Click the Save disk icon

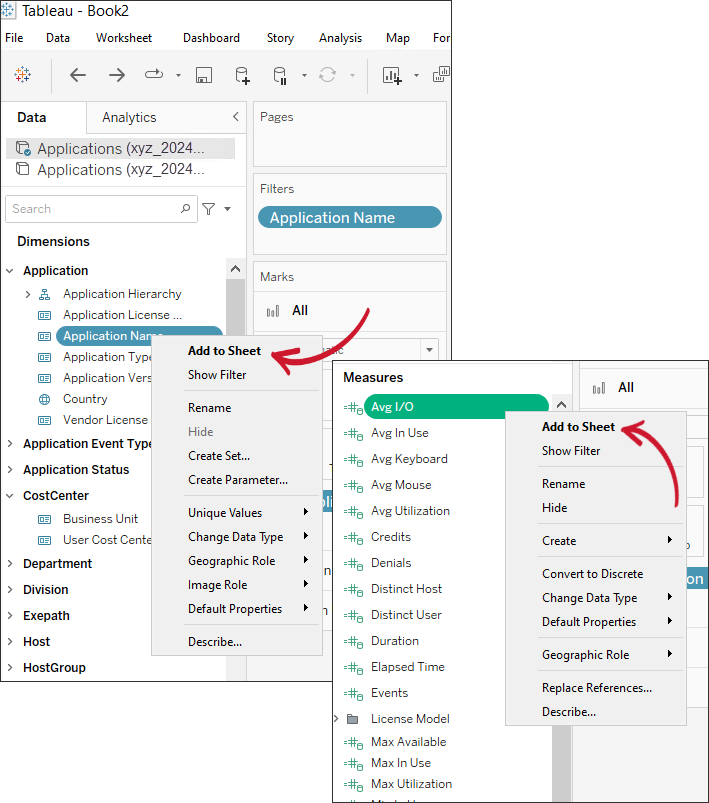coord(204,75)
